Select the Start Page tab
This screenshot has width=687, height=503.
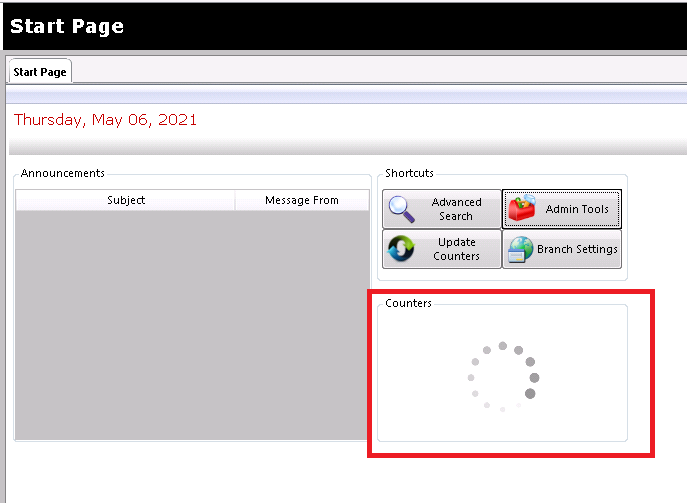[40, 71]
